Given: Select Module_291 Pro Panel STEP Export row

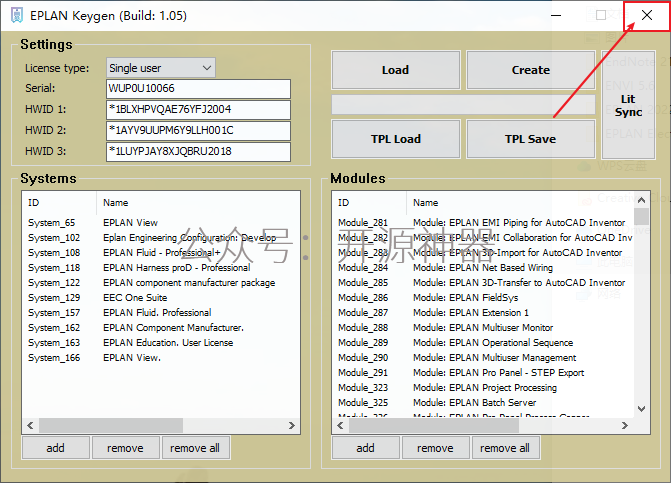Looking at the screenshot, I should coord(483,372).
